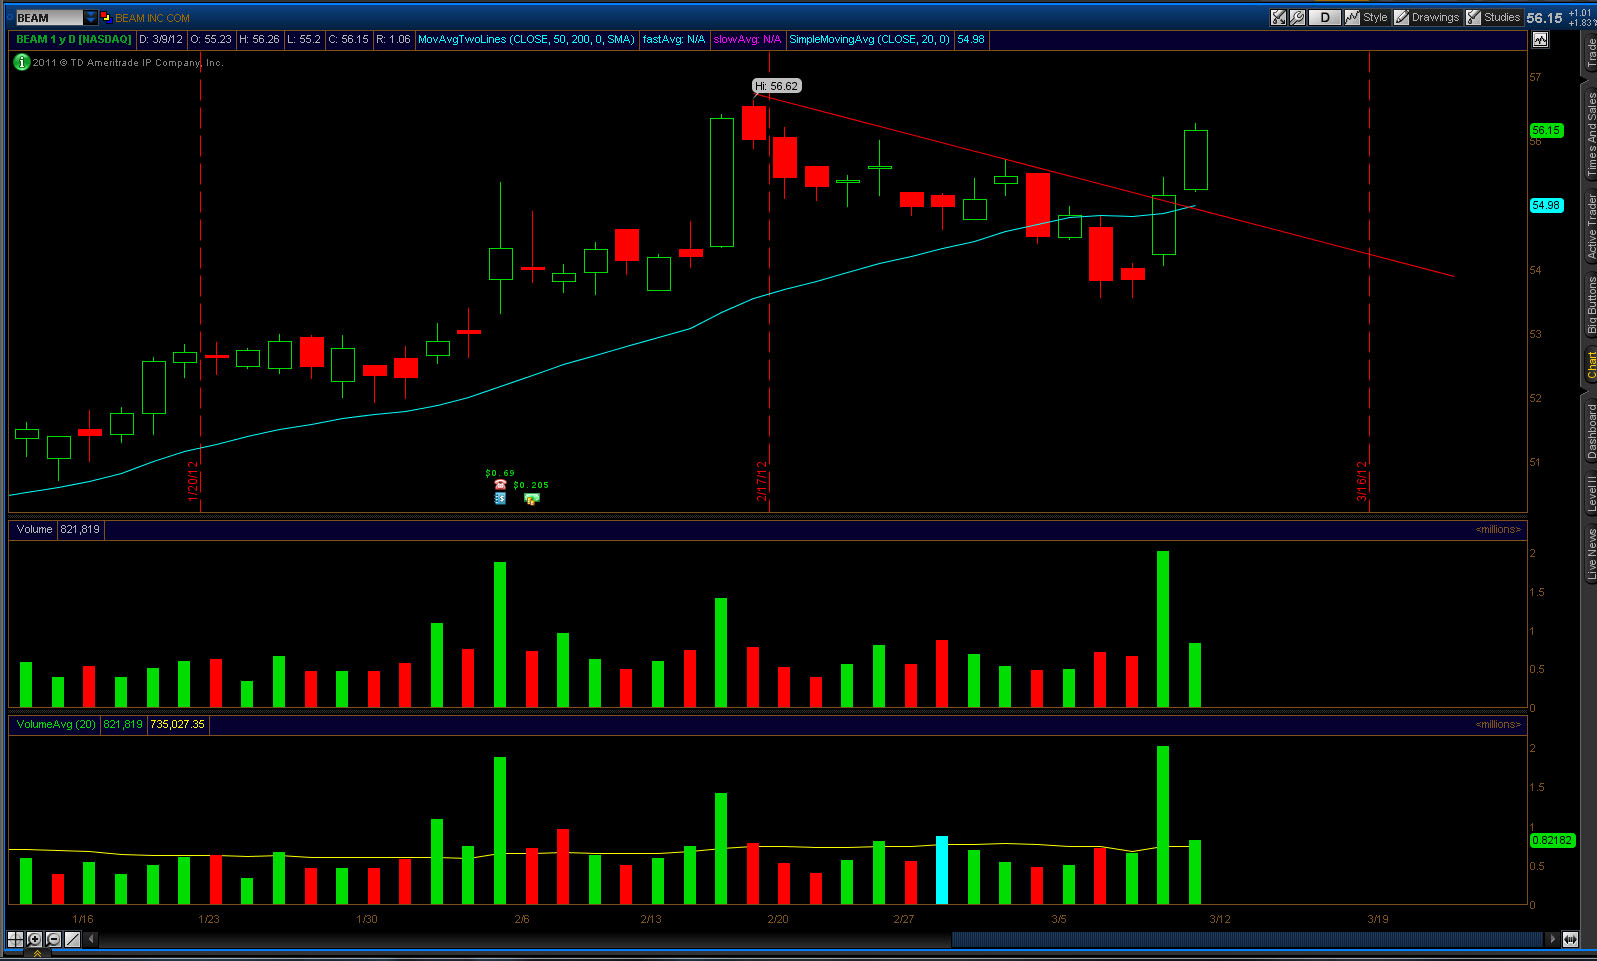Open the symbol selector dropdown arrow

tap(91, 17)
